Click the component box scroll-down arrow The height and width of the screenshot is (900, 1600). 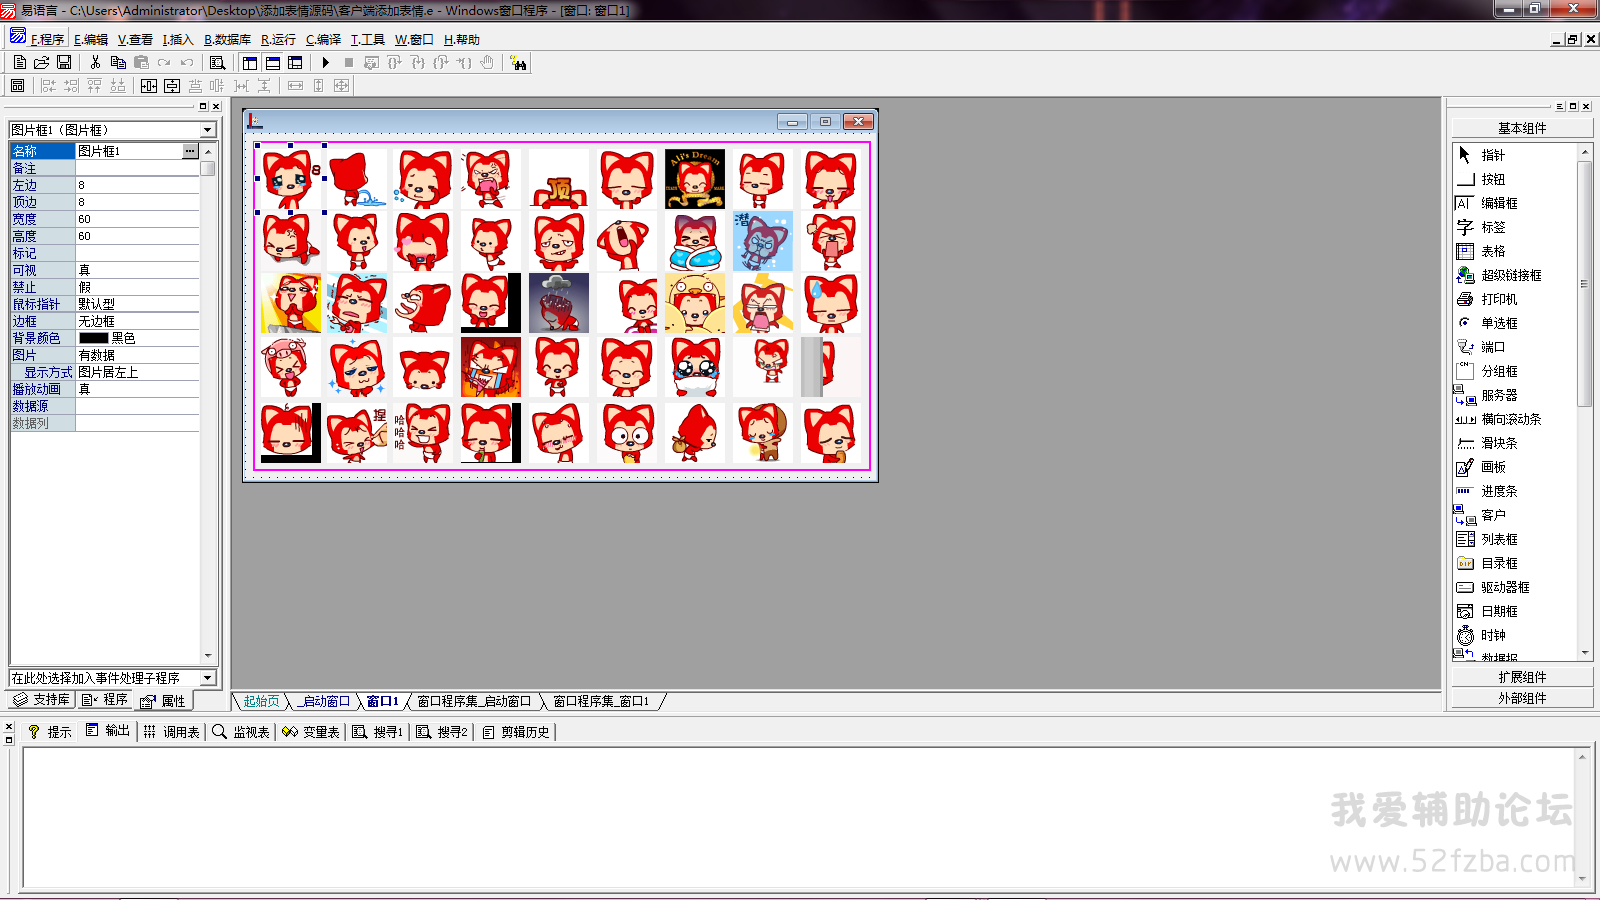point(1585,653)
